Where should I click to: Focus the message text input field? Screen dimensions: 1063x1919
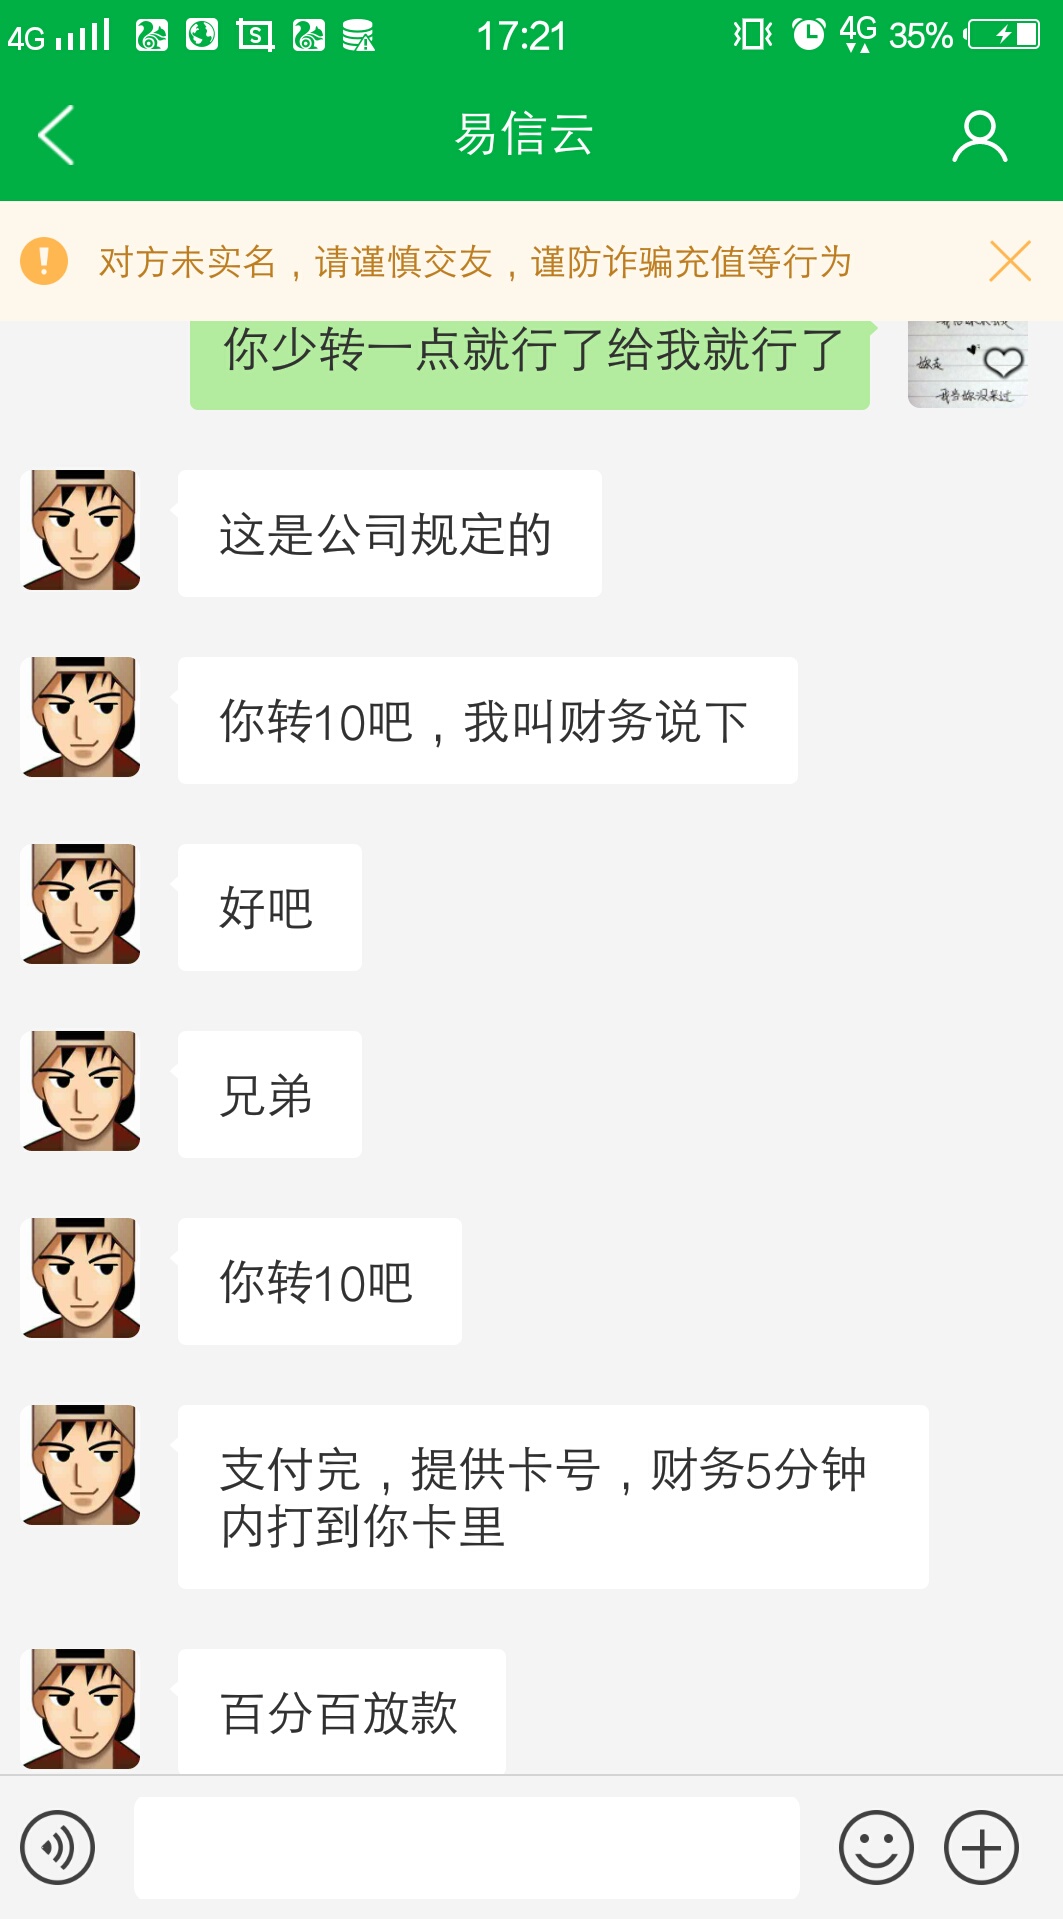[467, 1847]
